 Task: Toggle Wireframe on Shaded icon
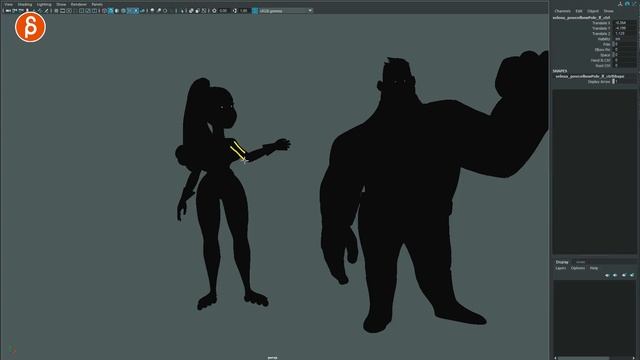tap(123, 11)
